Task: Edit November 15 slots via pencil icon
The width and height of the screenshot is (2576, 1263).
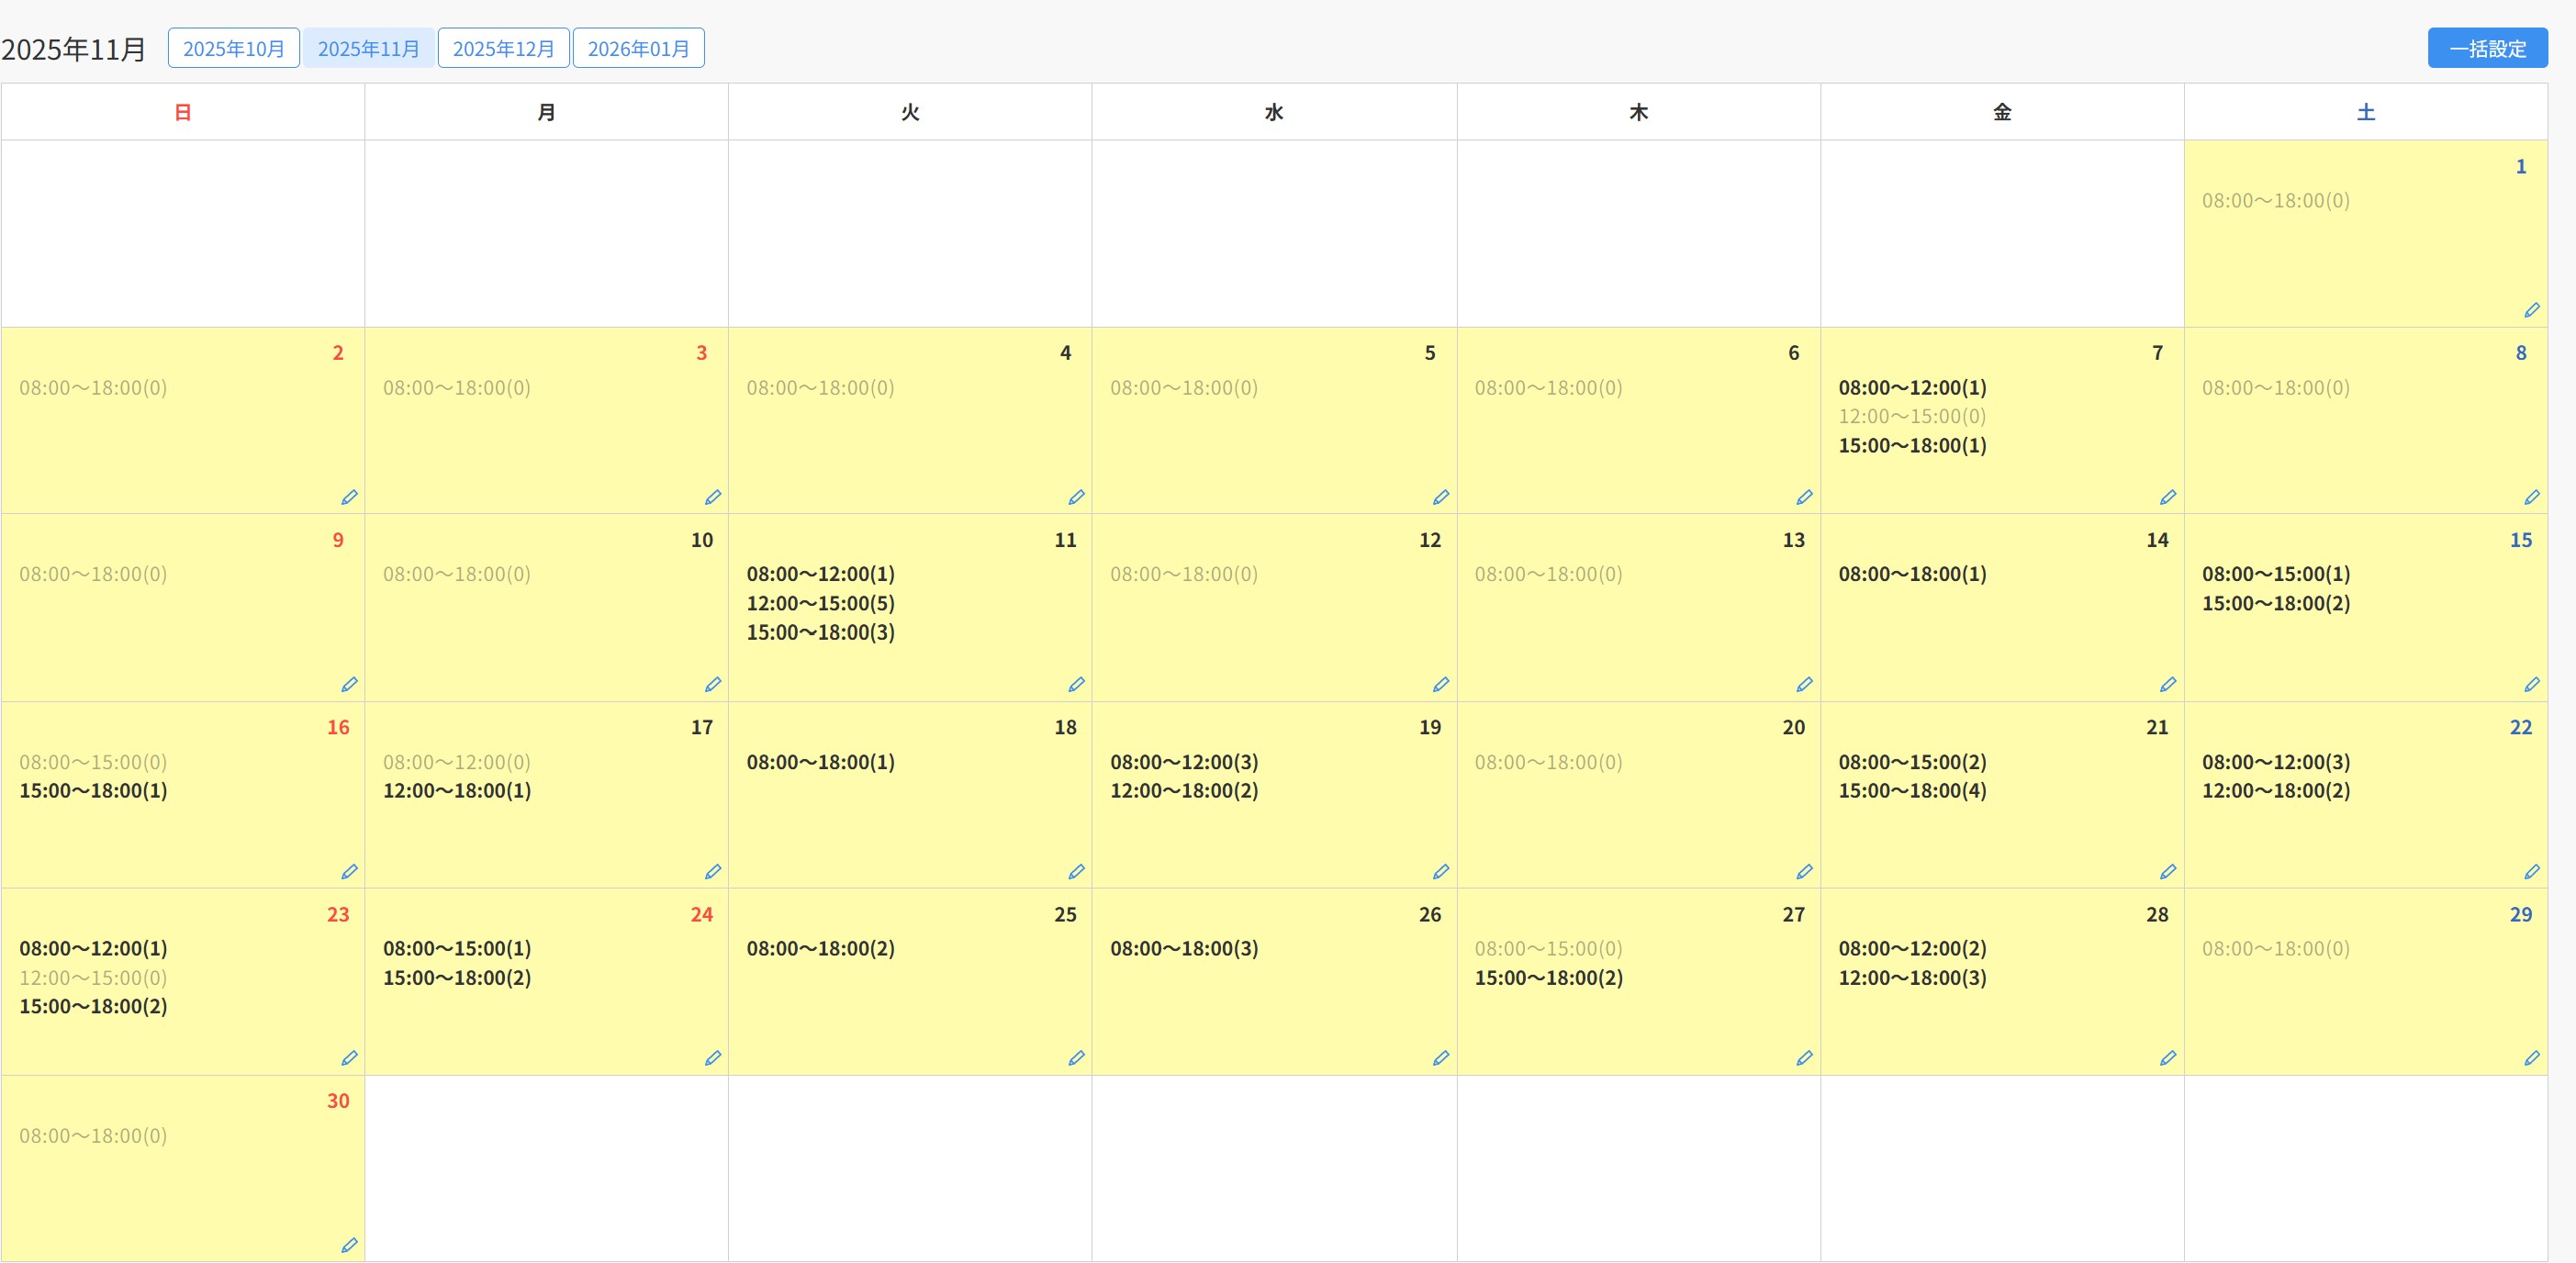Action: click(x=2531, y=684)
